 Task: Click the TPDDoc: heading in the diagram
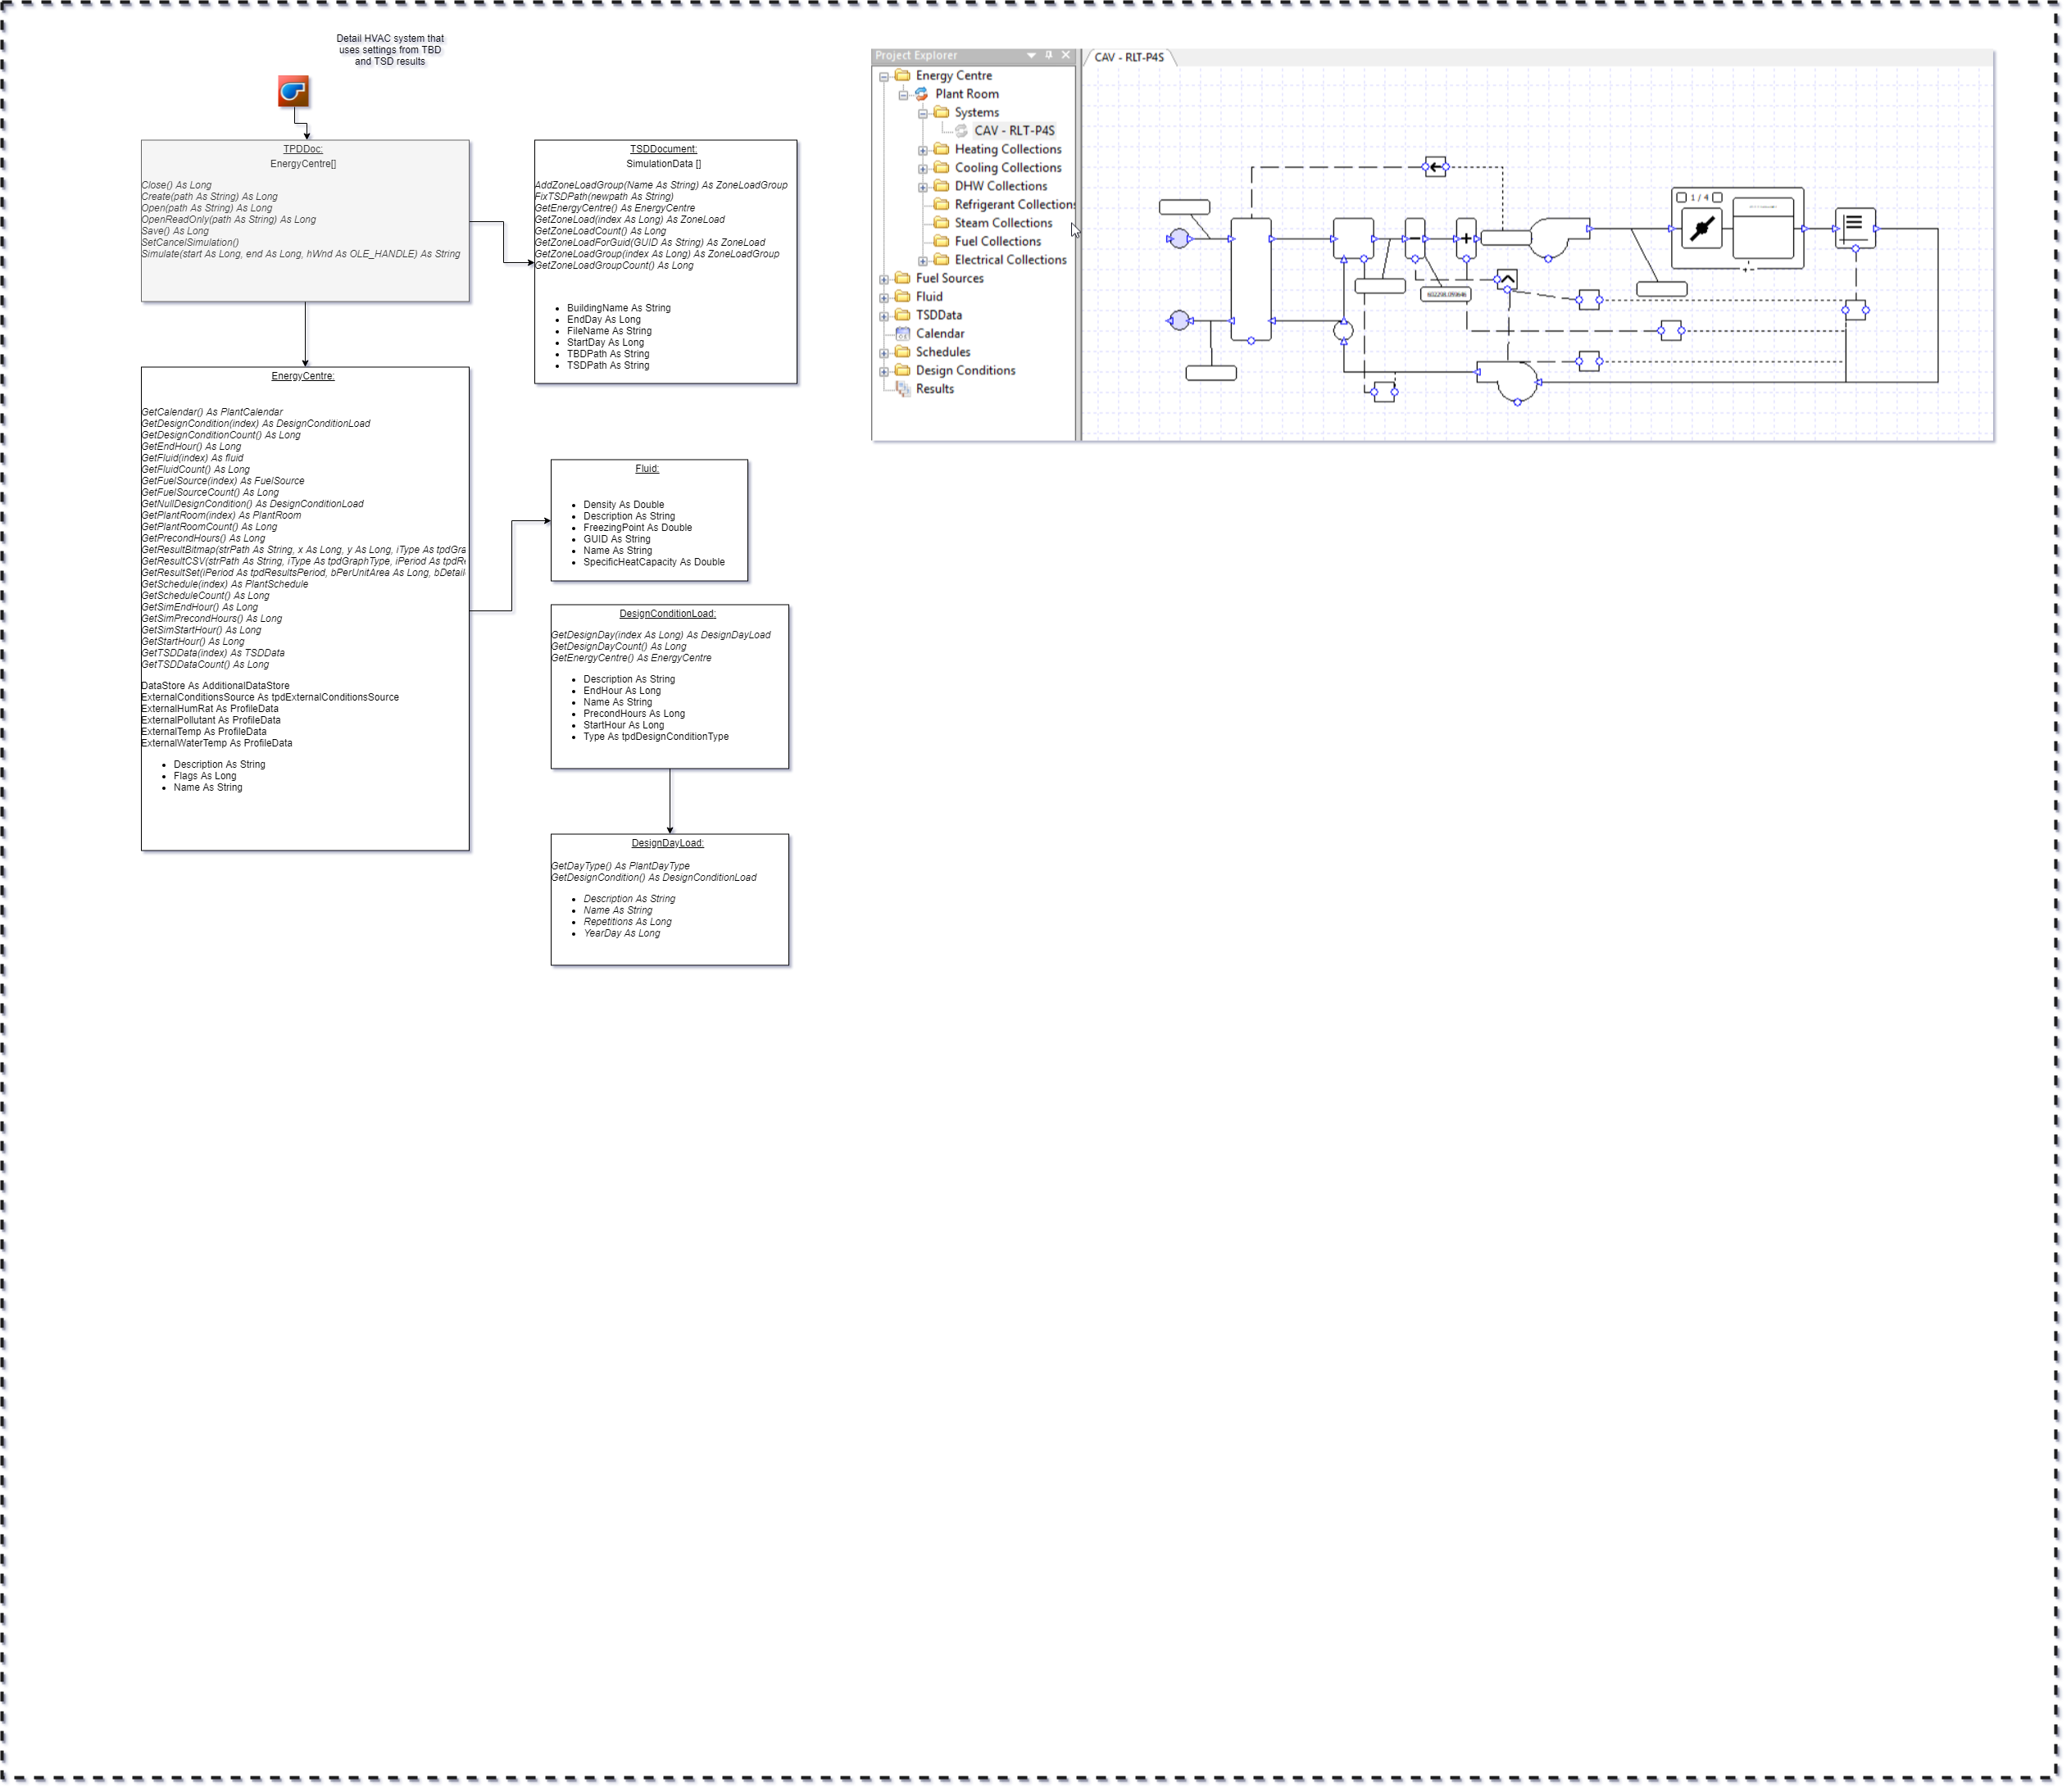(x=303, y=150)
